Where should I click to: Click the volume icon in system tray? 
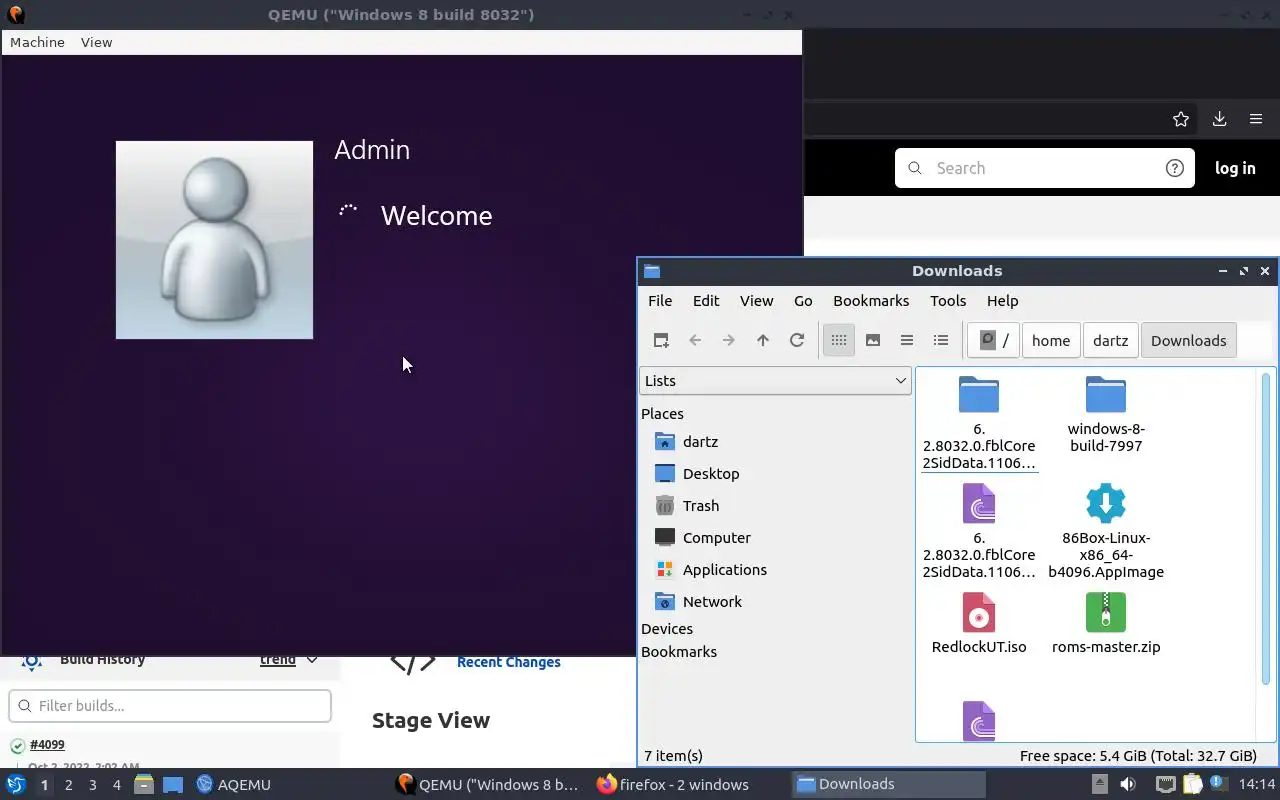coord(1128,784)
